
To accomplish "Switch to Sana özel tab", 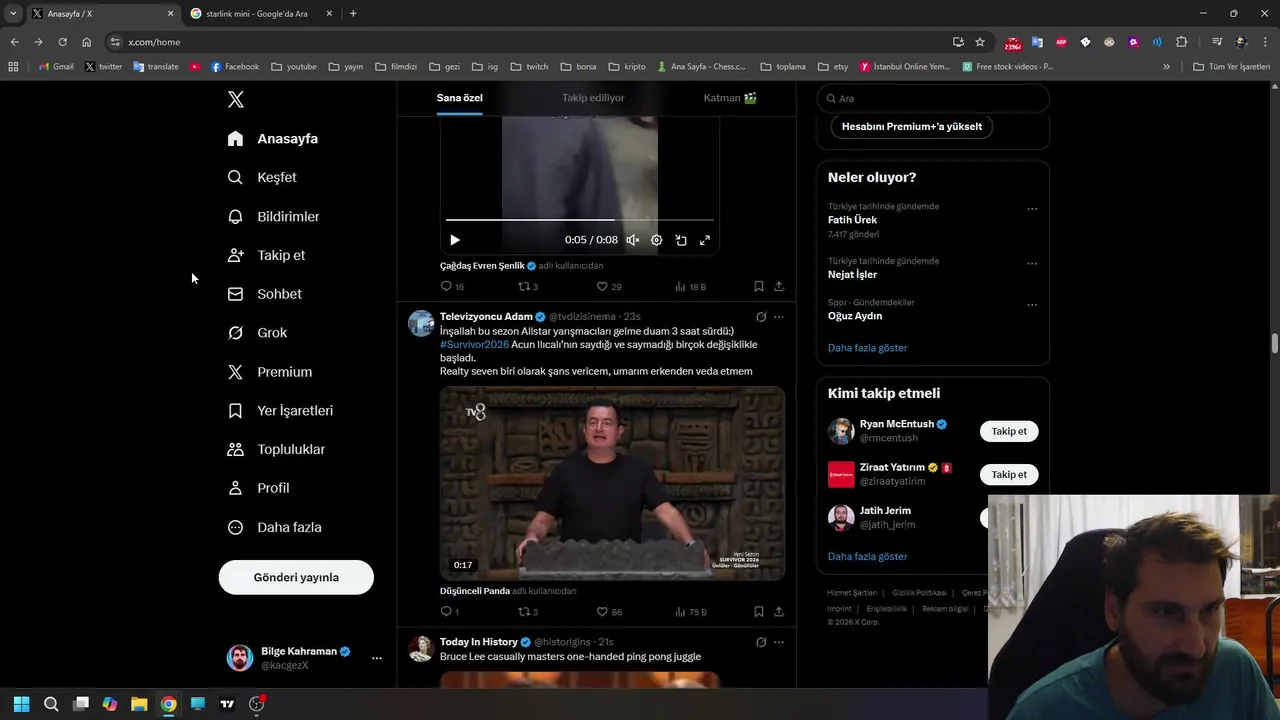I will pyautogui.click(x=459, y=98).
